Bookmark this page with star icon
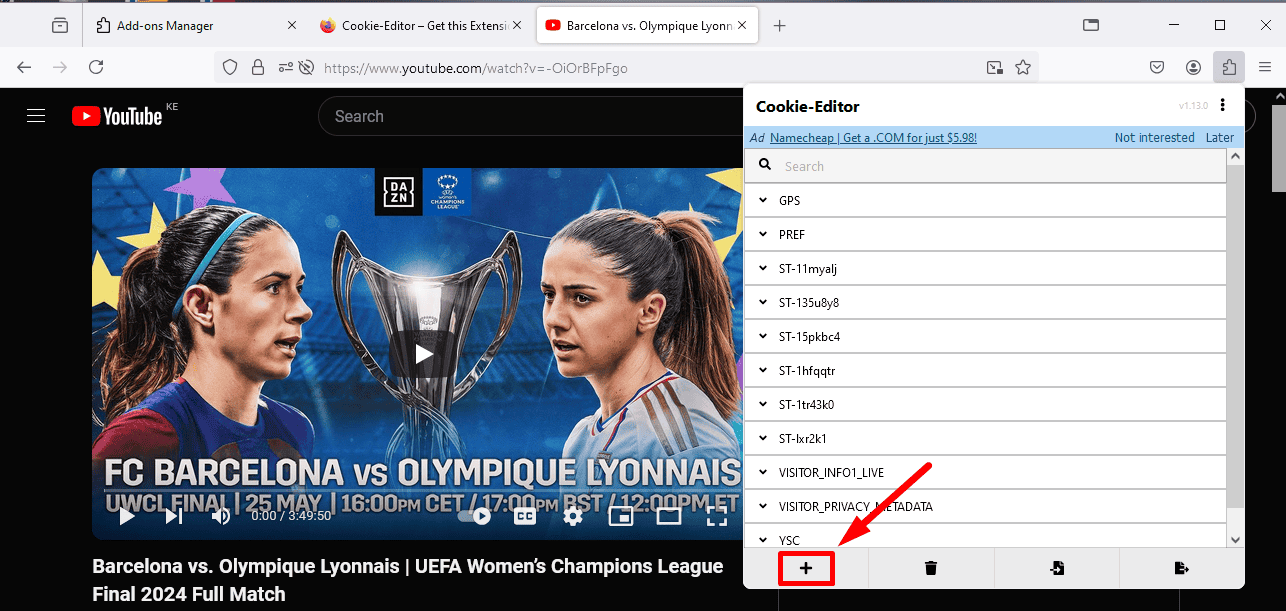Screen dimensions: 1286x611 tap(1023, 68)
